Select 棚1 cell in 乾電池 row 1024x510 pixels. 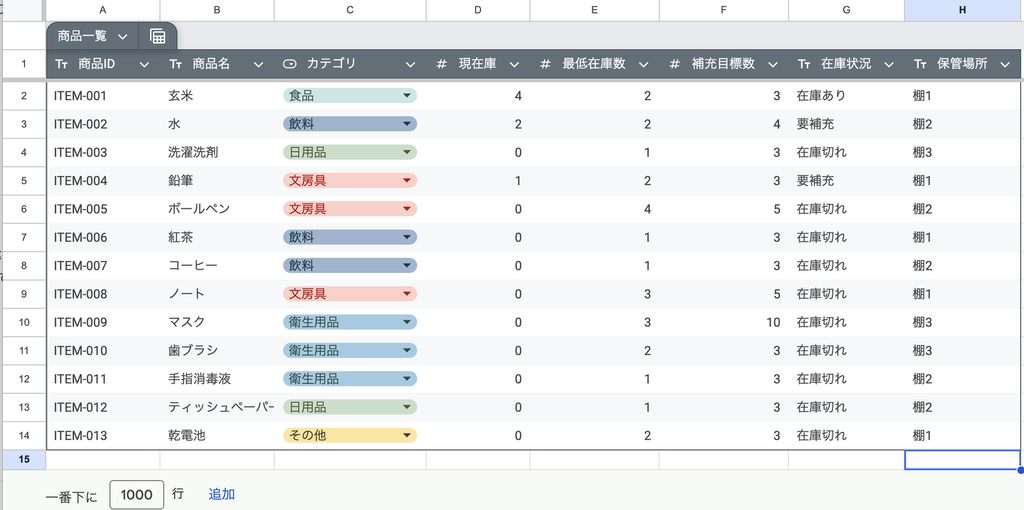click(963, 436)
